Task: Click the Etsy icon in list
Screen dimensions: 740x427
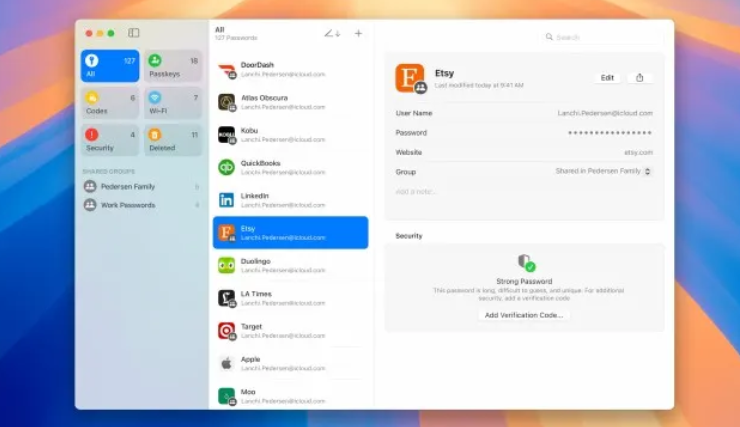Action: 227,233
